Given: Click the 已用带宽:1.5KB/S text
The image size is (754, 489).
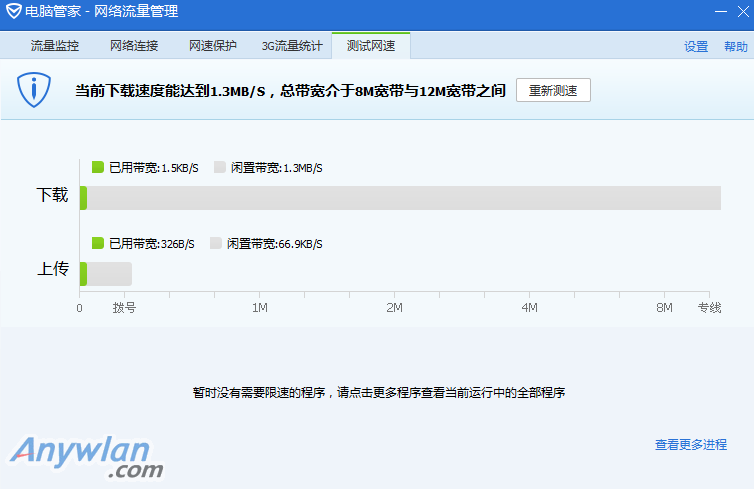Looking at the screenshot, I should [153, 168].
